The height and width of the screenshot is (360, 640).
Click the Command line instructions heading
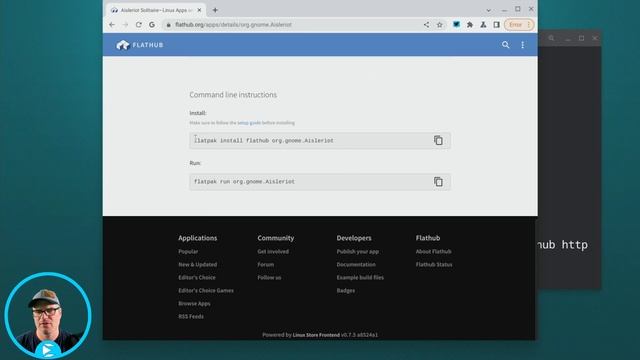(x=233, y=95)
